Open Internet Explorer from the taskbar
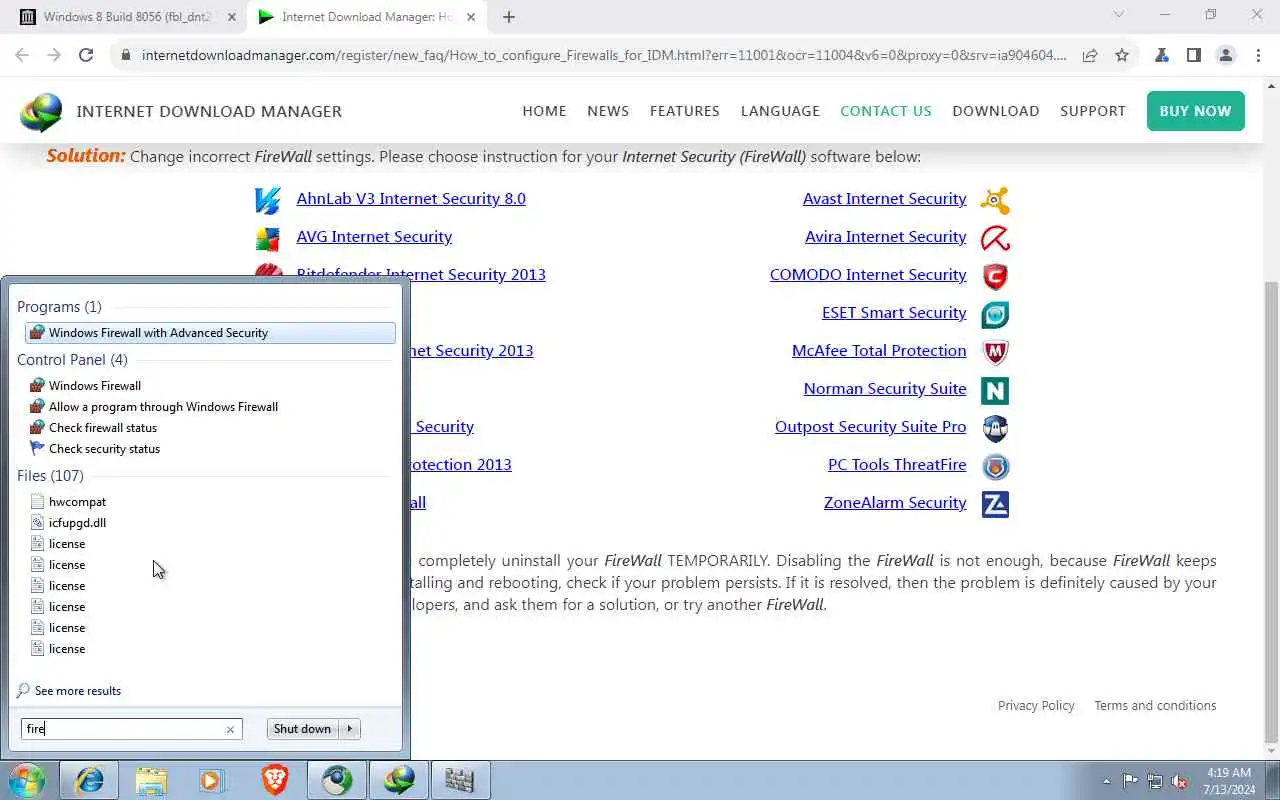Image resolution: width=1280 pixels, height=800 pixels. point(89,780)
